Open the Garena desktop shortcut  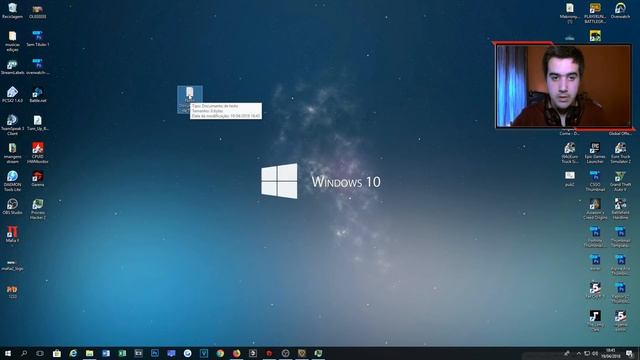click(38, 179)
